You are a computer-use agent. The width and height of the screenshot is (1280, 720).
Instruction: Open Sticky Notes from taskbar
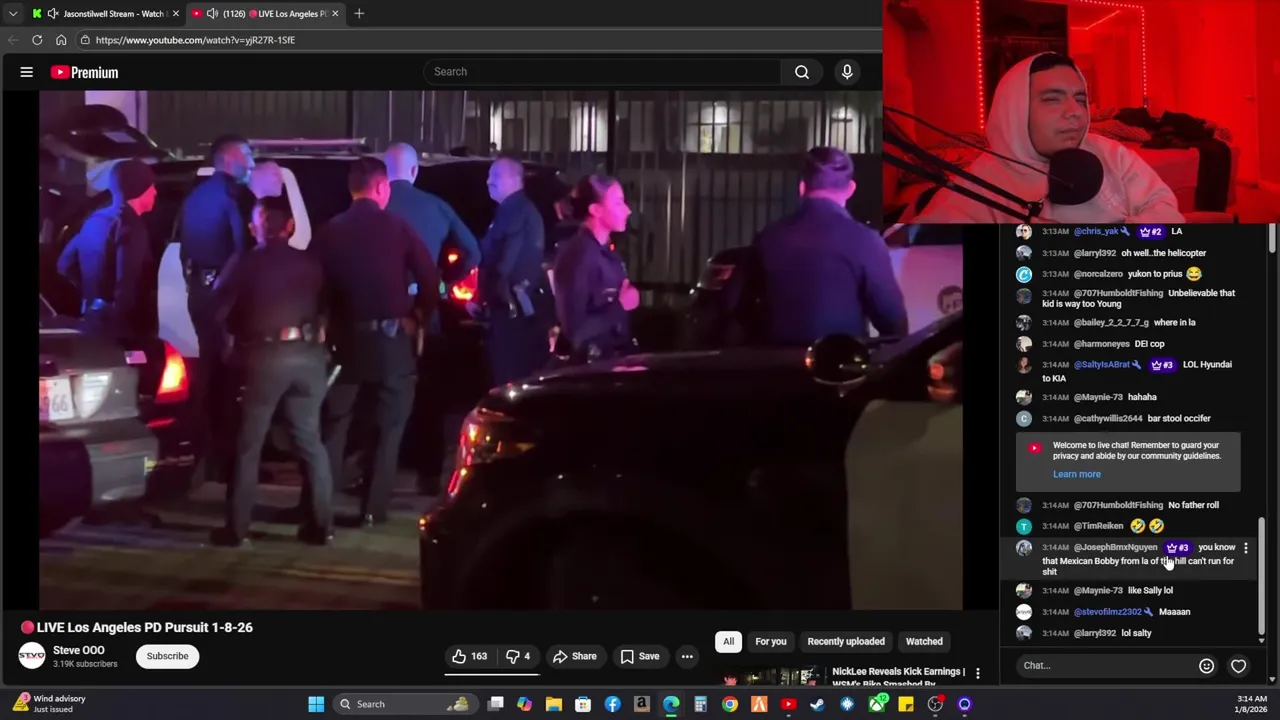point(906,704)
